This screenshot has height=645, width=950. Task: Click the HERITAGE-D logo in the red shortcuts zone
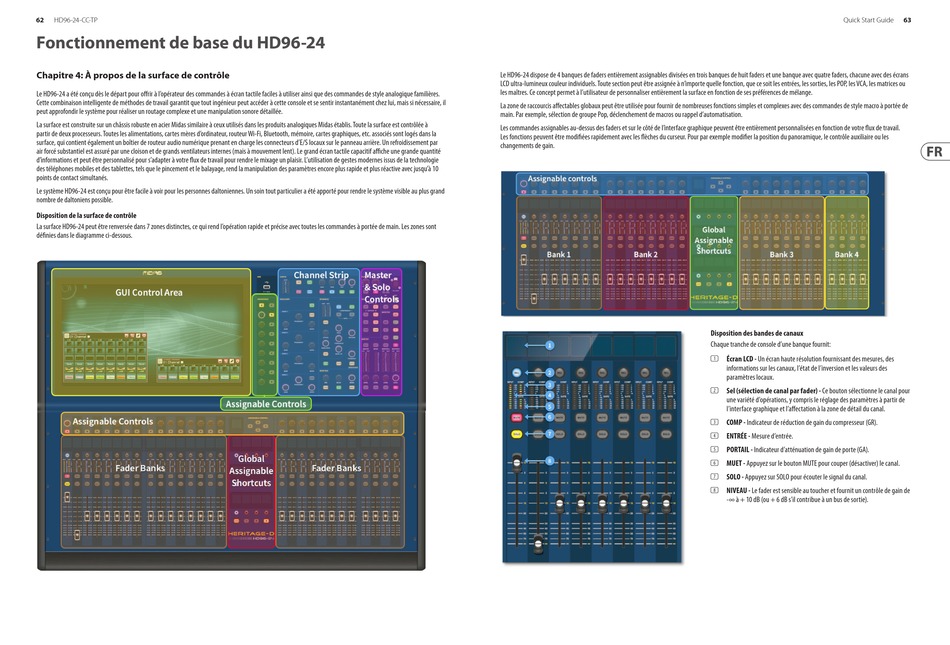[251, 535]
